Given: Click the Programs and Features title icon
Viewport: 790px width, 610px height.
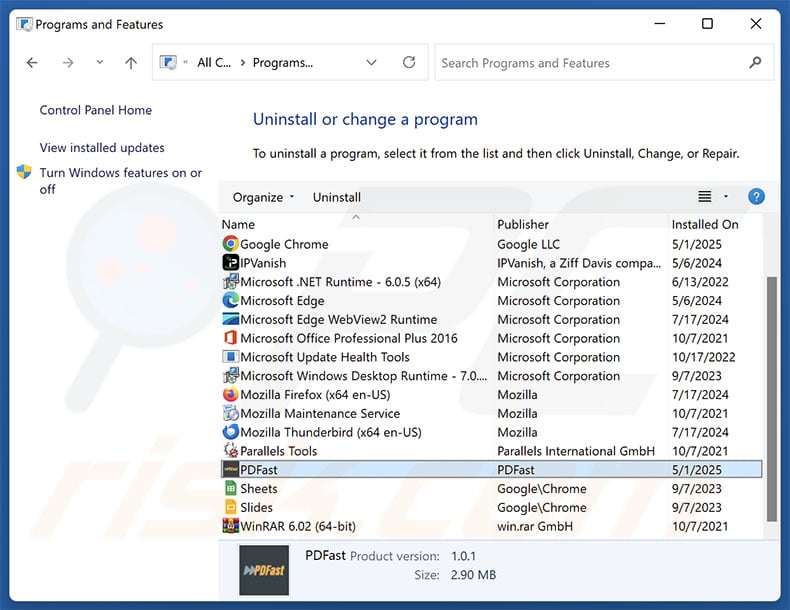Looking at the screenshot, I should (x=24, y=24).
